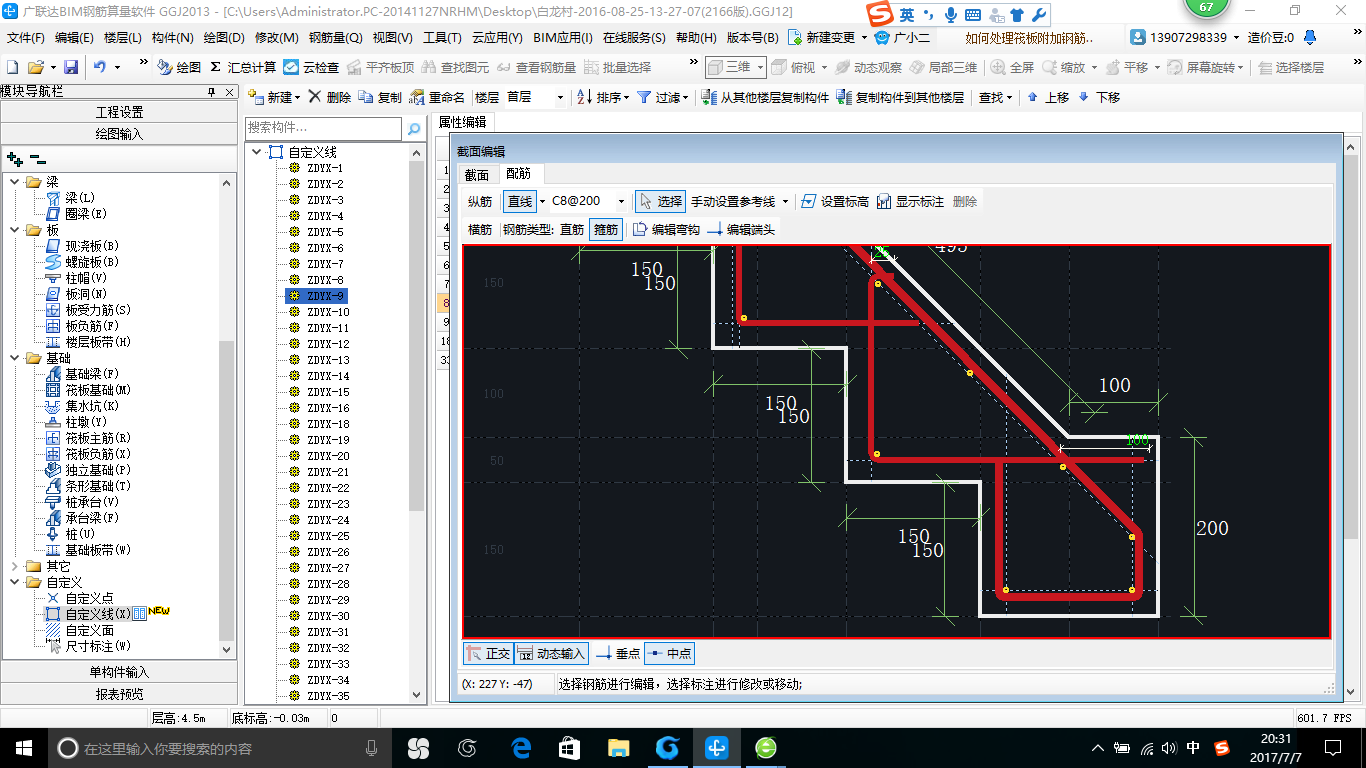Open the 查找 find dropdown
The image size is (1366, 768).
coord(995,97)
